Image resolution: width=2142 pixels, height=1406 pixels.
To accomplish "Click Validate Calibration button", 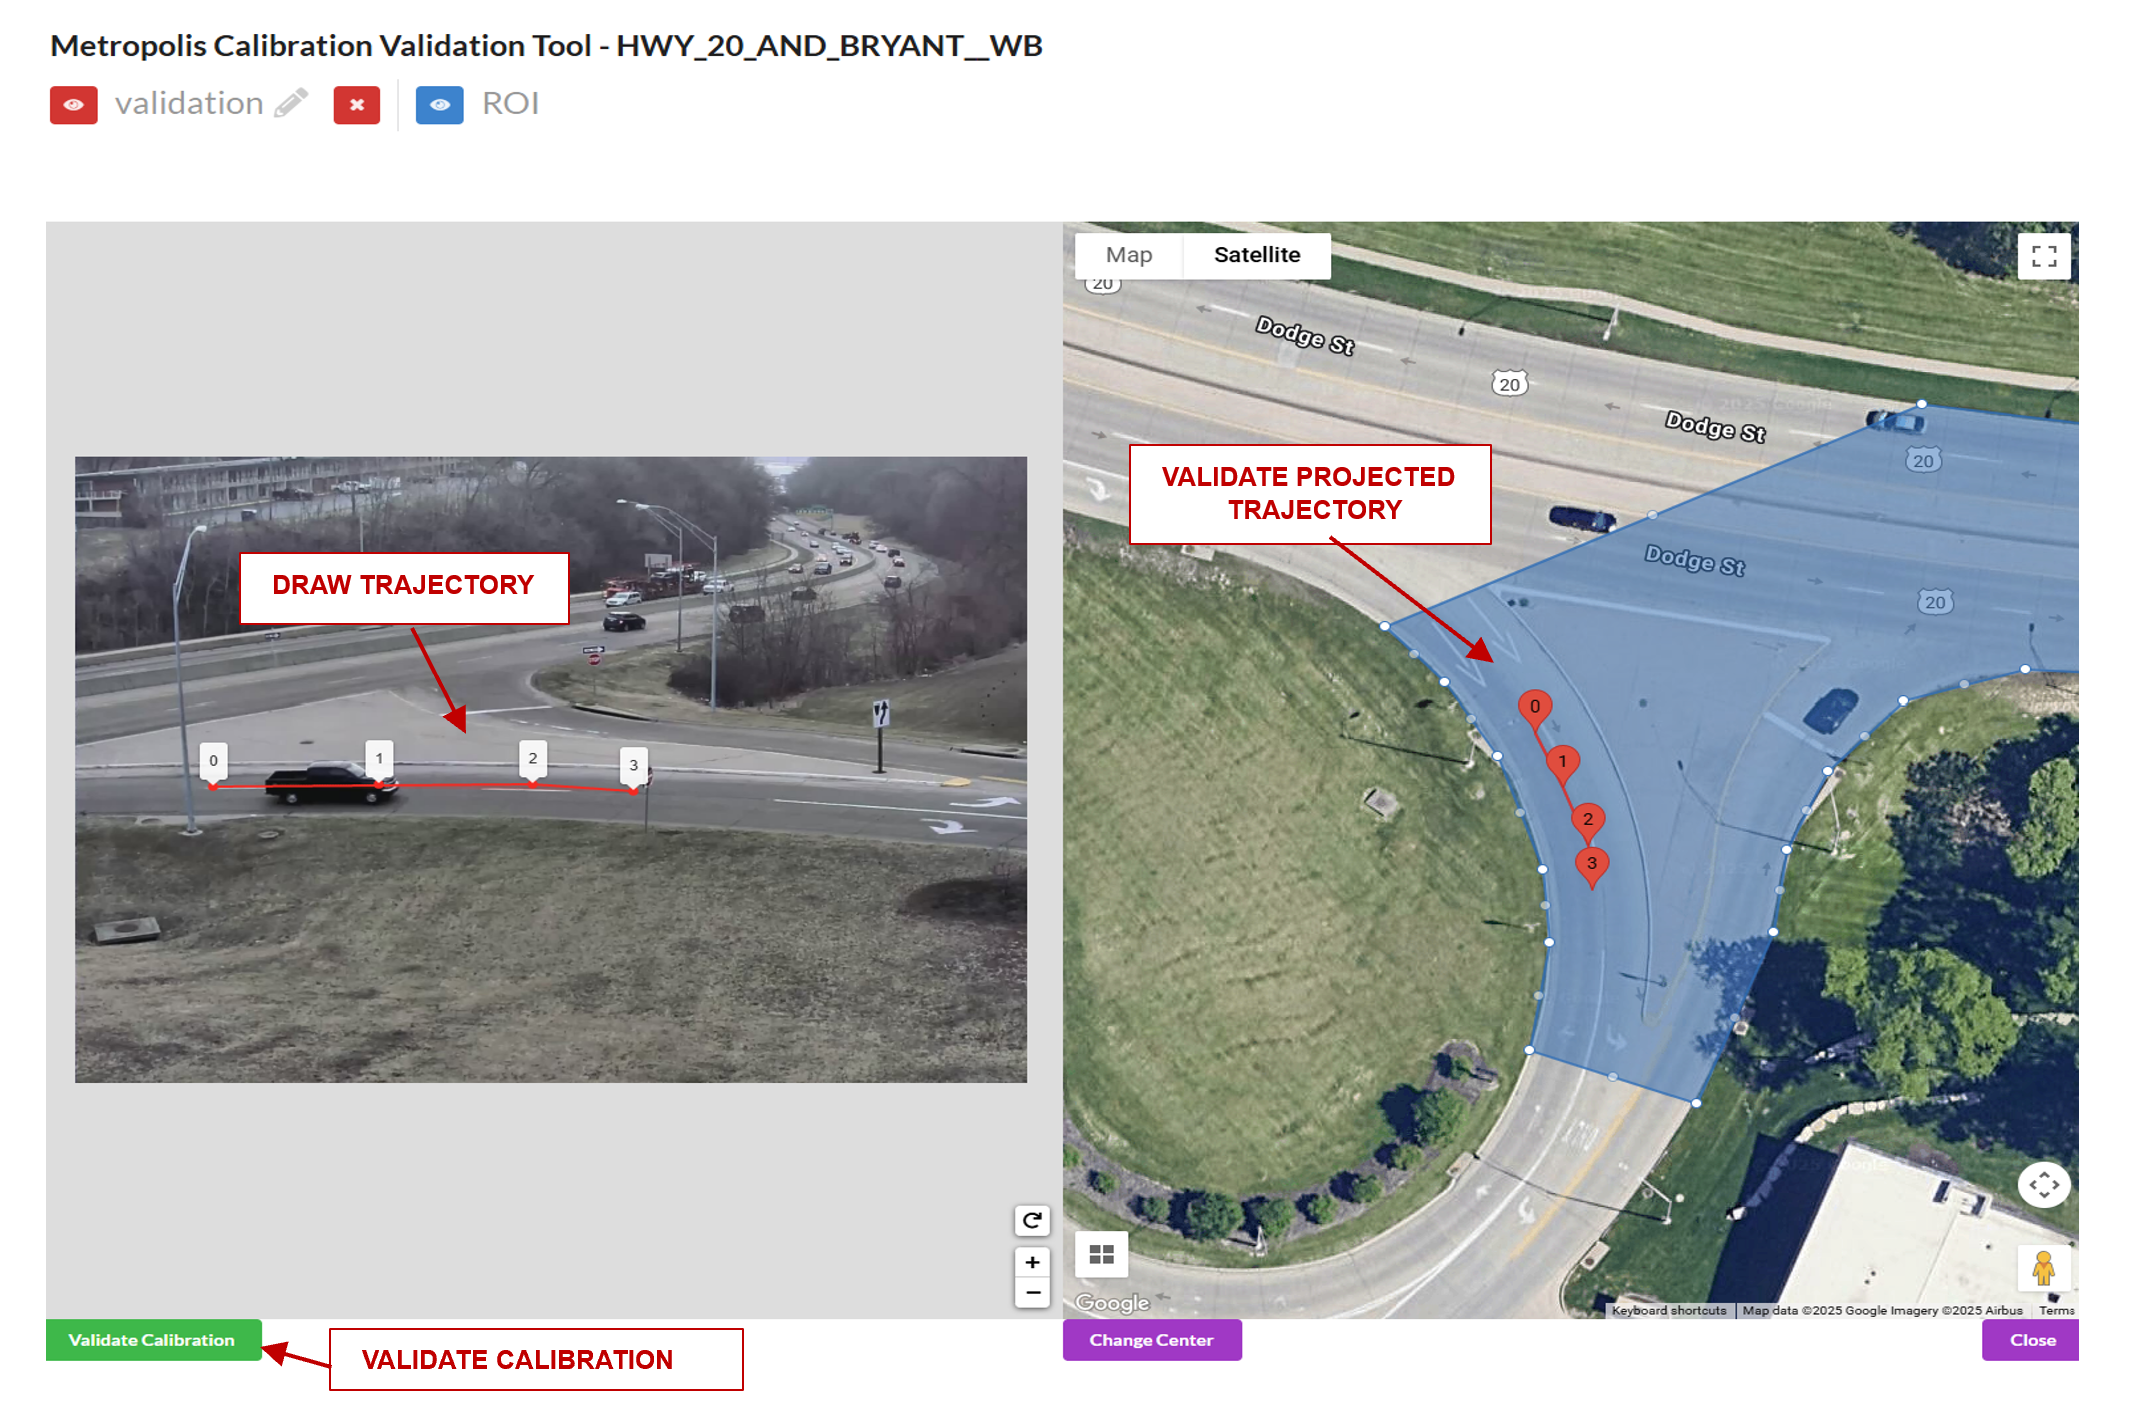I will [153, 1340].
